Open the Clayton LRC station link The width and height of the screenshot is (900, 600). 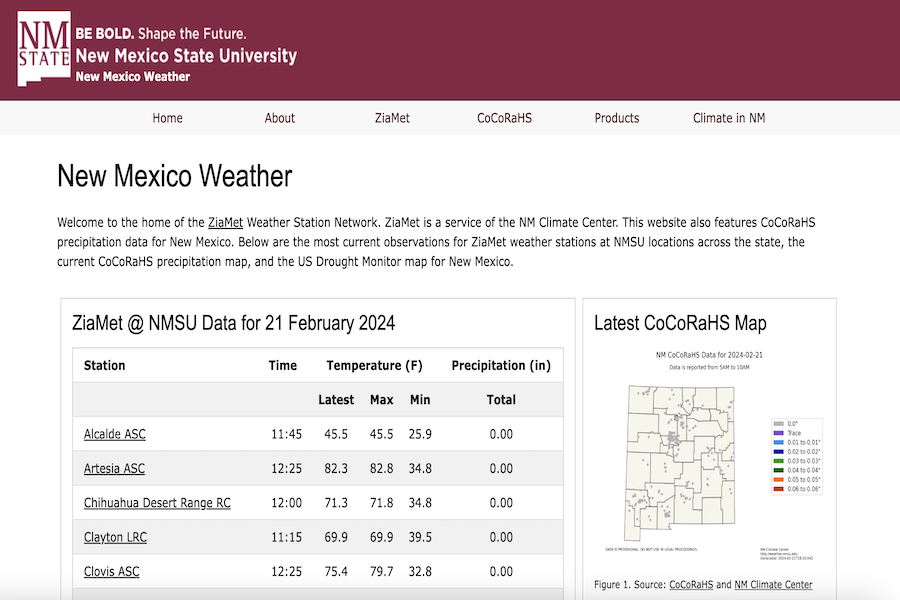coord(115,537)
